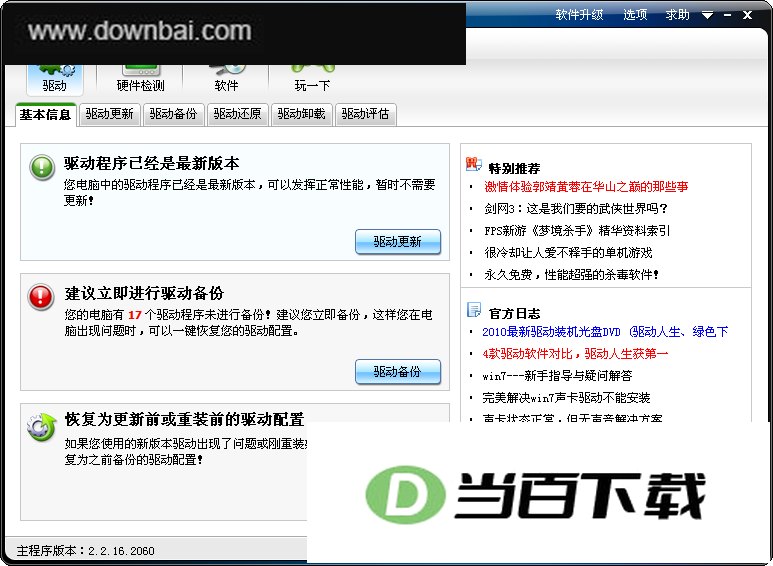Click the 特别推荐 heading
The image size is (773, 566).
(514, 169)
